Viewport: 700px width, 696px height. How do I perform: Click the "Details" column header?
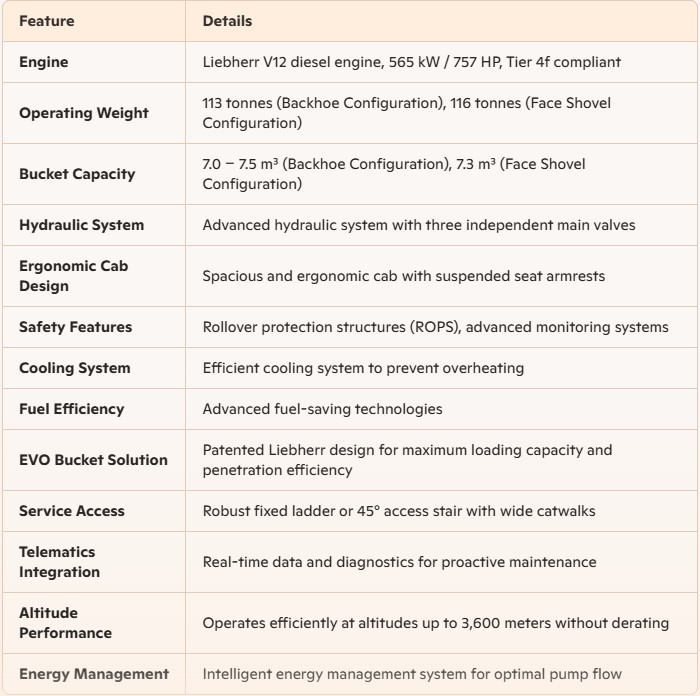pyautogui.click(x=227, y=21)
